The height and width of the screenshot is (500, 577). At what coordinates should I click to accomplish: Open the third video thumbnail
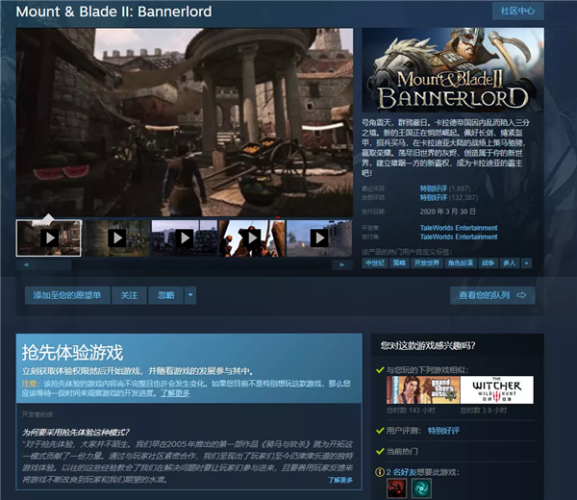[x=184, y=238]
